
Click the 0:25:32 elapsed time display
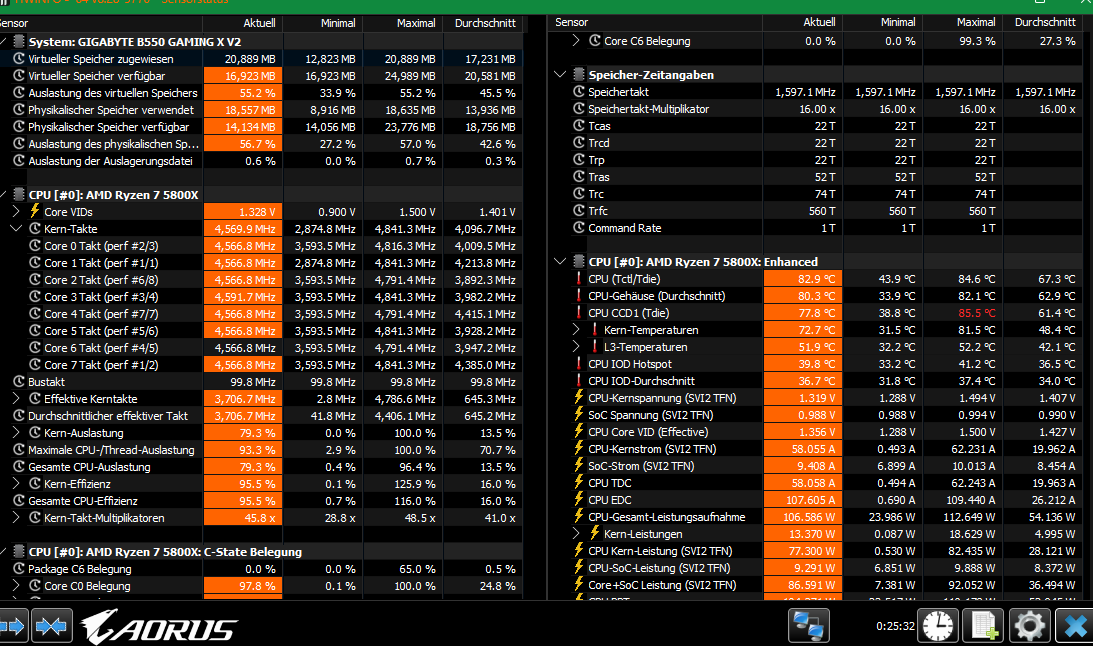click(895, 626)
